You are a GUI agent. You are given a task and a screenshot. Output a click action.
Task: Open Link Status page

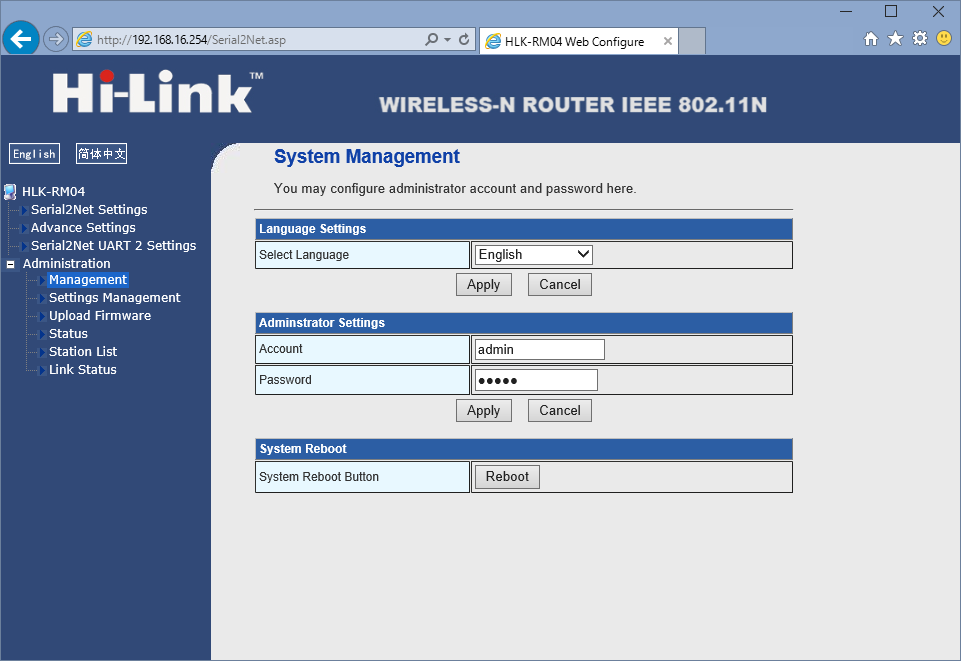point(83,369)
